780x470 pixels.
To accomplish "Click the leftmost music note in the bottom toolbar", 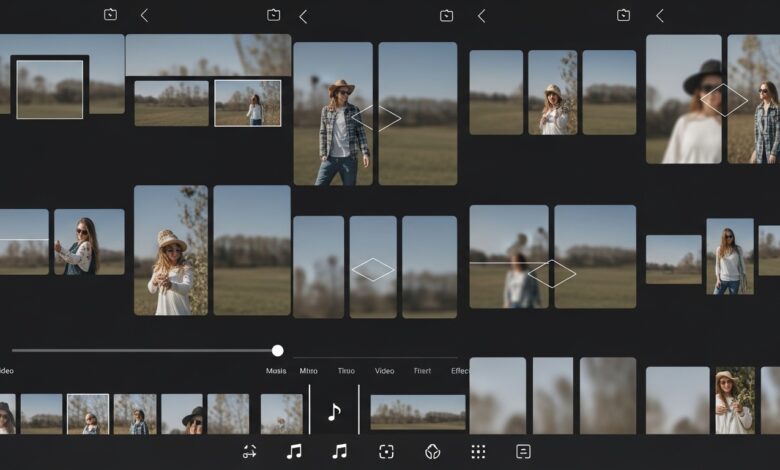I will tap(294, 452).
